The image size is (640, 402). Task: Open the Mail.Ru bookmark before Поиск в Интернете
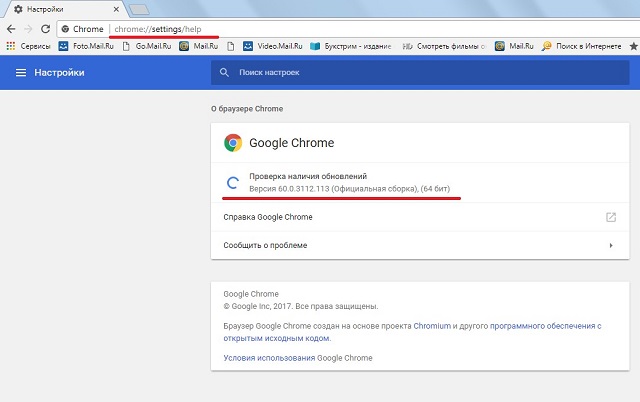[x=514, y=46]
